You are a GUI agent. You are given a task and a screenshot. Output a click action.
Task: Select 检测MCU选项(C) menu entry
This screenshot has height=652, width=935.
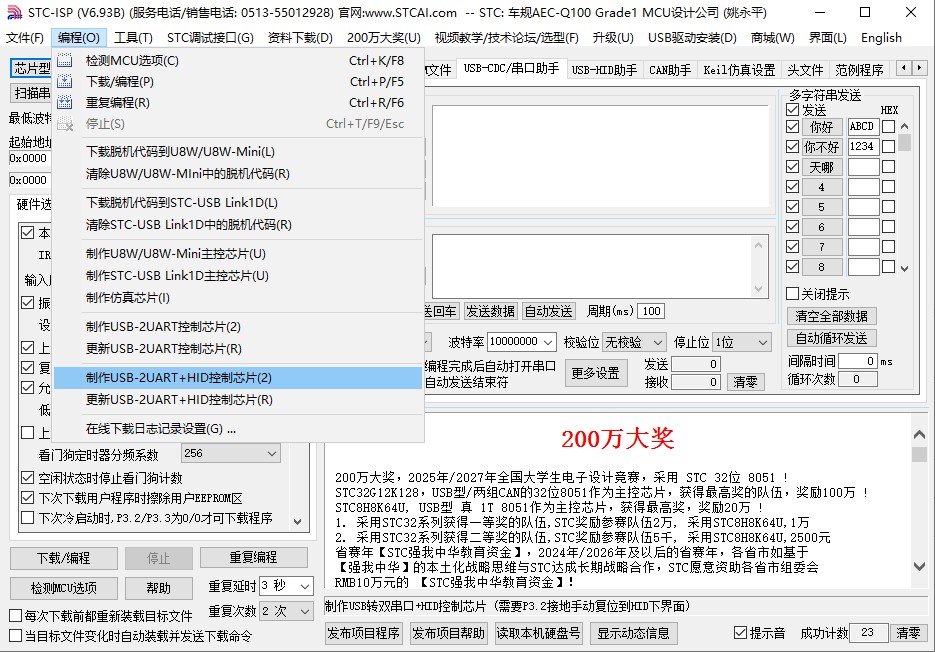pyautogui.click(x=239, y=60)
